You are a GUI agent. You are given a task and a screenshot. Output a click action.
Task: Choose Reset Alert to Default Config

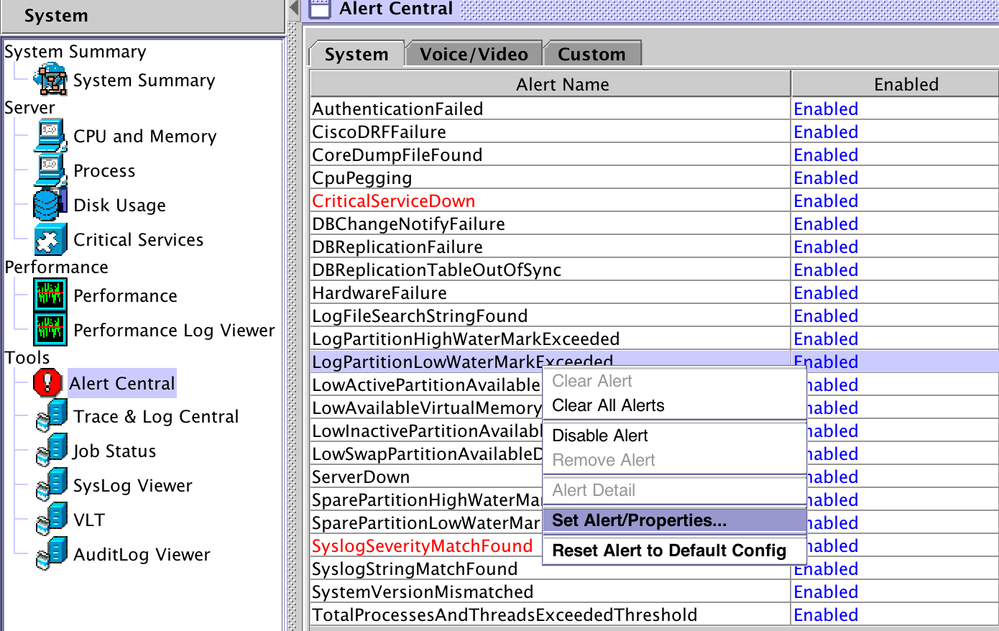674,550
